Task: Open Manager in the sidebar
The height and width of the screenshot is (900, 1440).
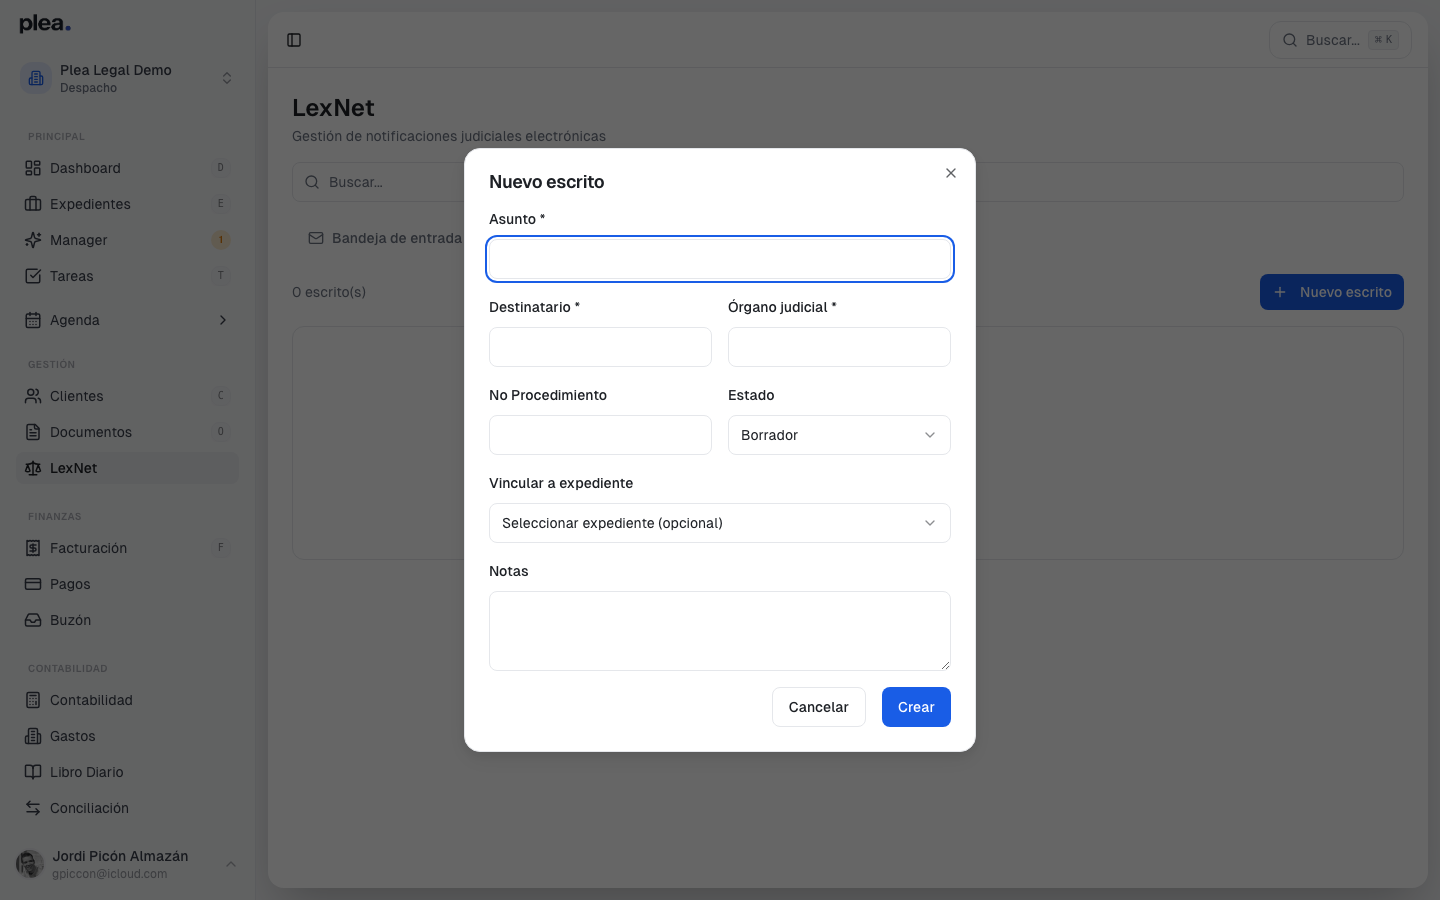Action: click(x=127, y=240)
